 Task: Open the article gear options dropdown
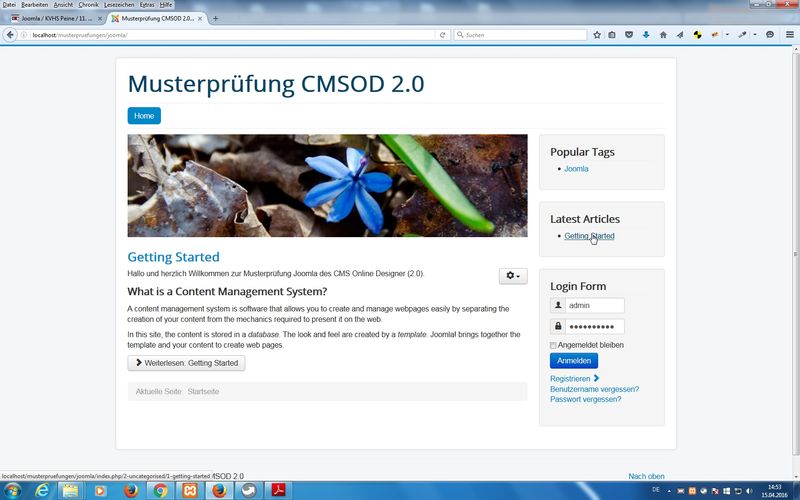(513, 276)
